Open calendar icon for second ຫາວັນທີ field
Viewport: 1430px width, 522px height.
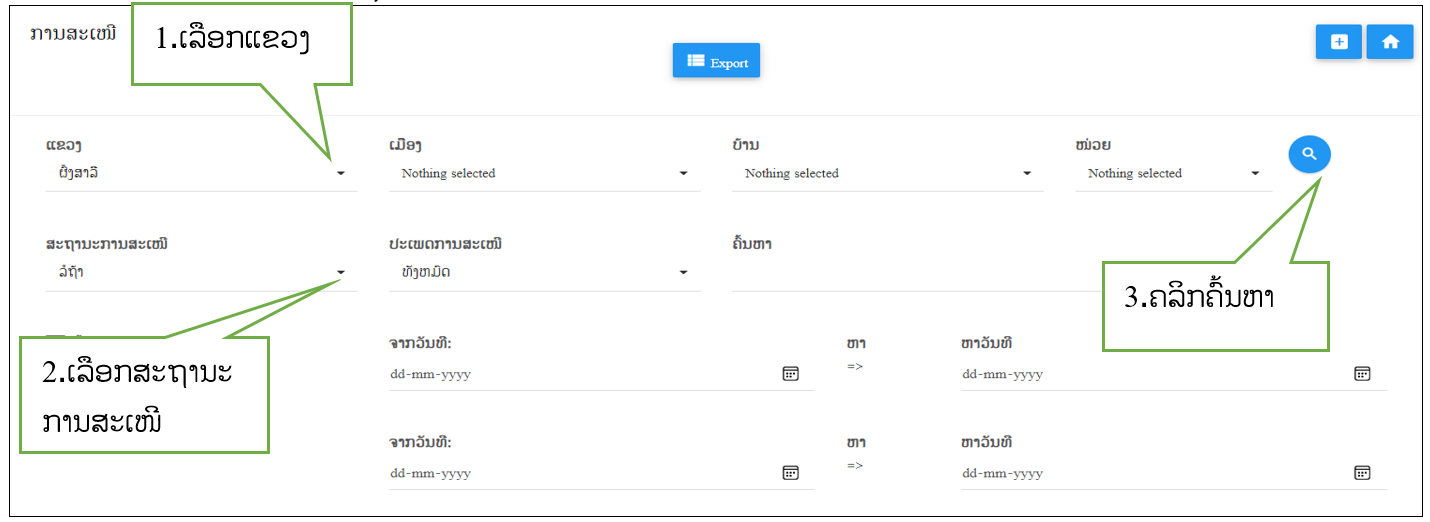(x=1362, y=473)
